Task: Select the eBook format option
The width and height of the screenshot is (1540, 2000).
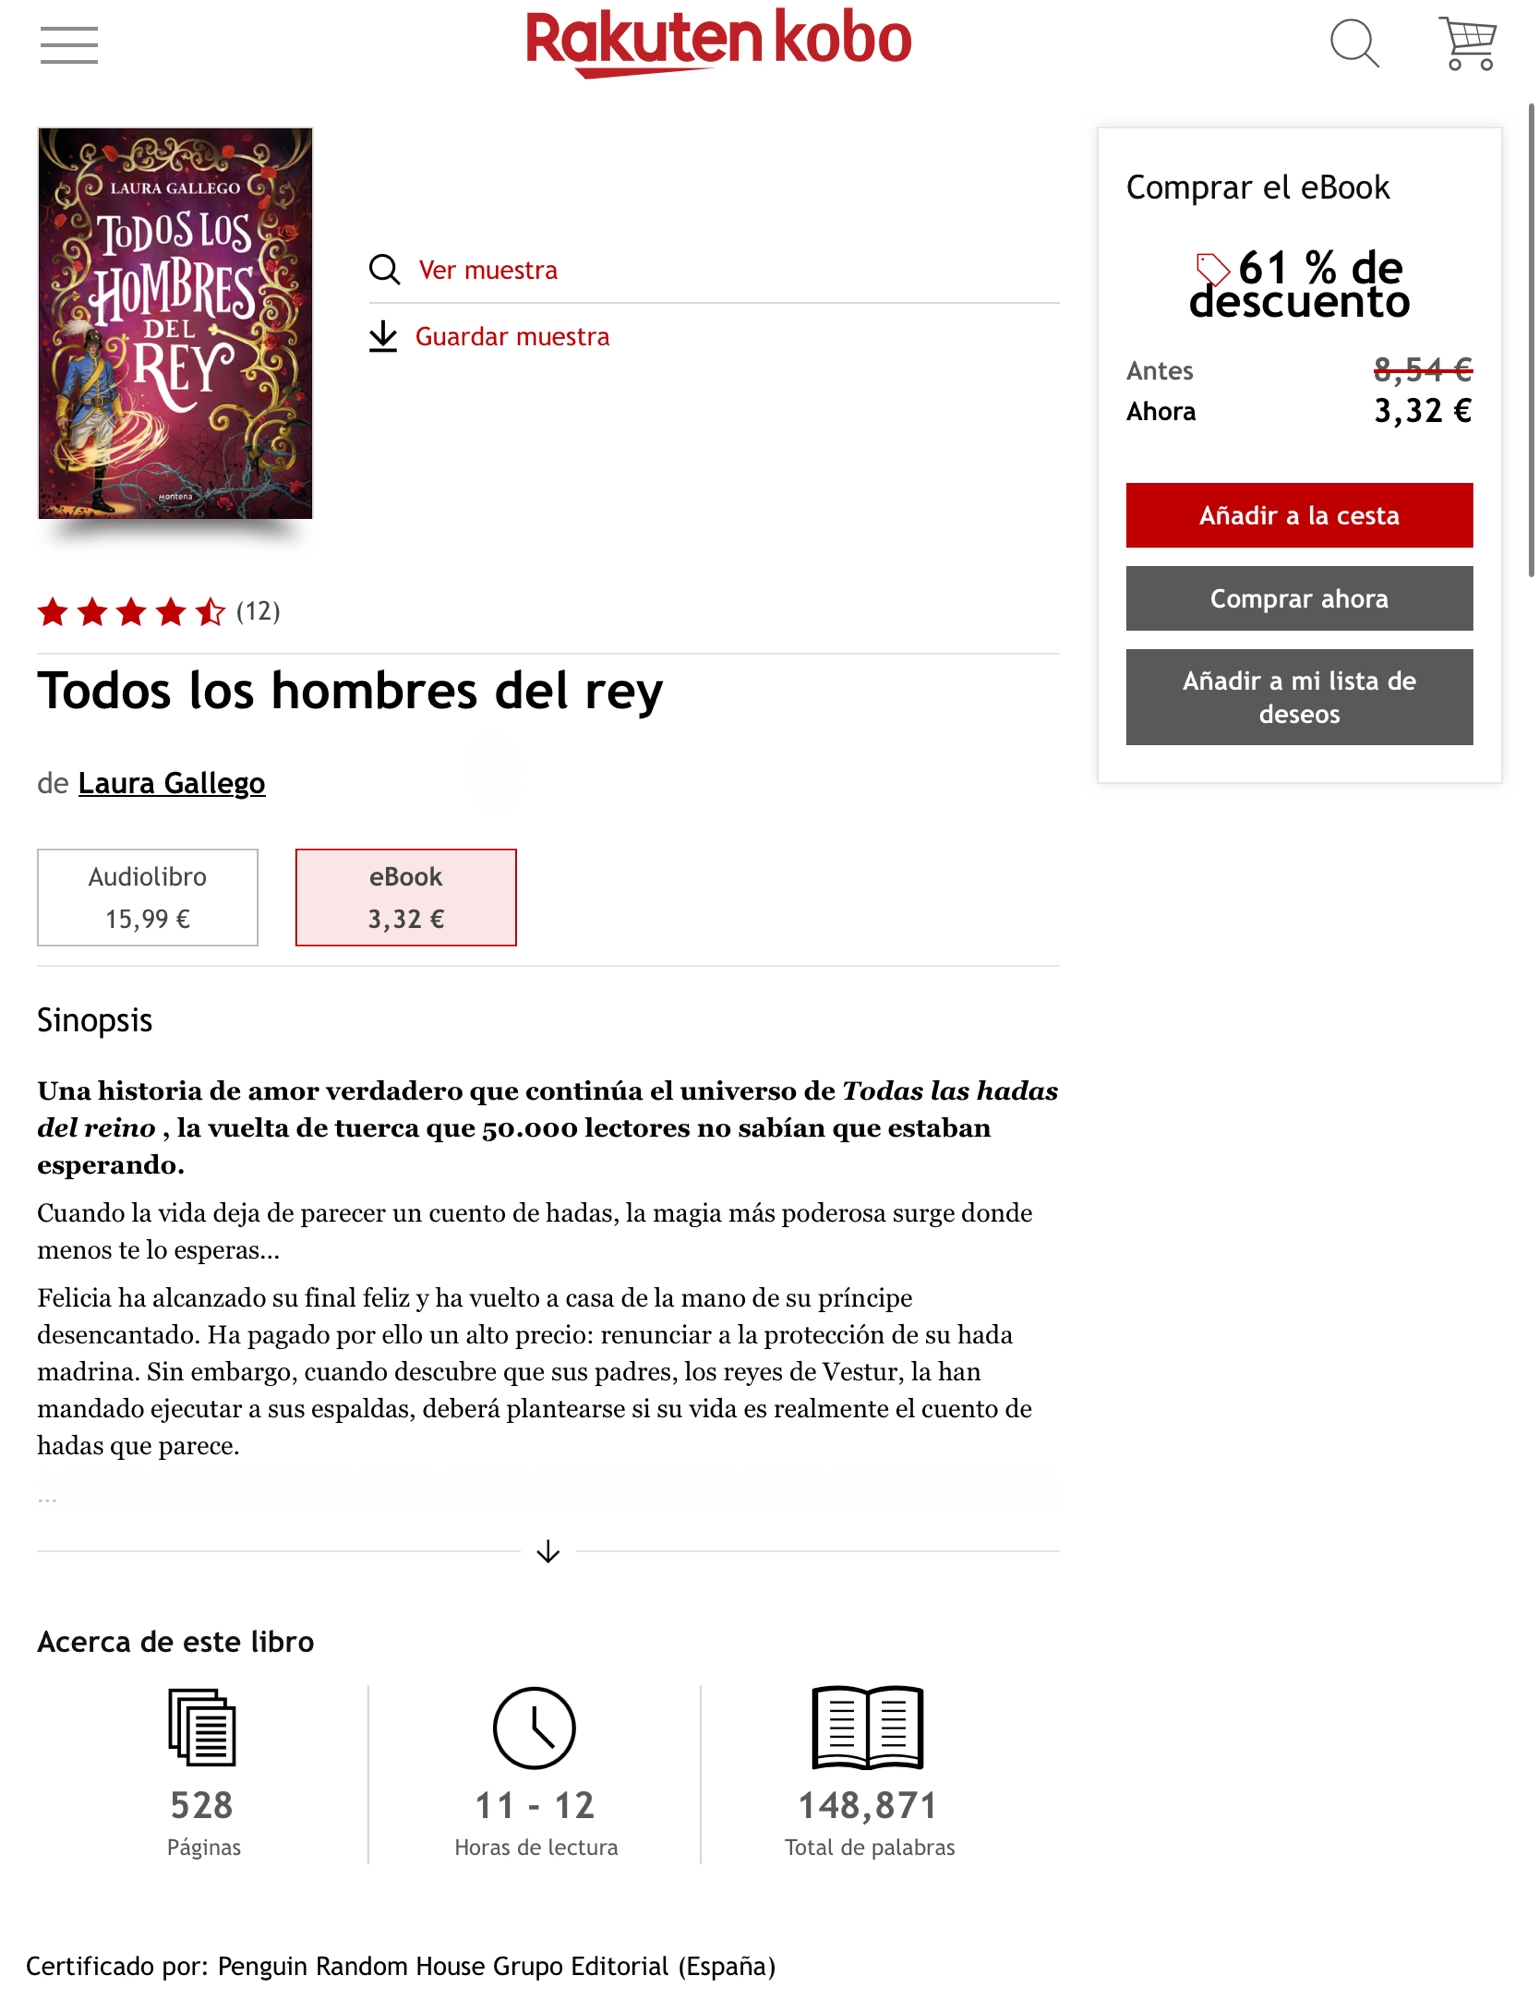Action: [406, 897]
